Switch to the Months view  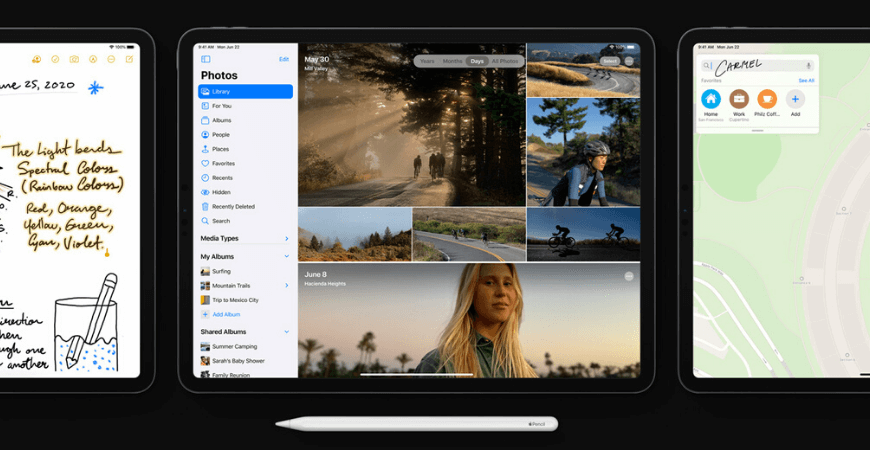point(452,61)
